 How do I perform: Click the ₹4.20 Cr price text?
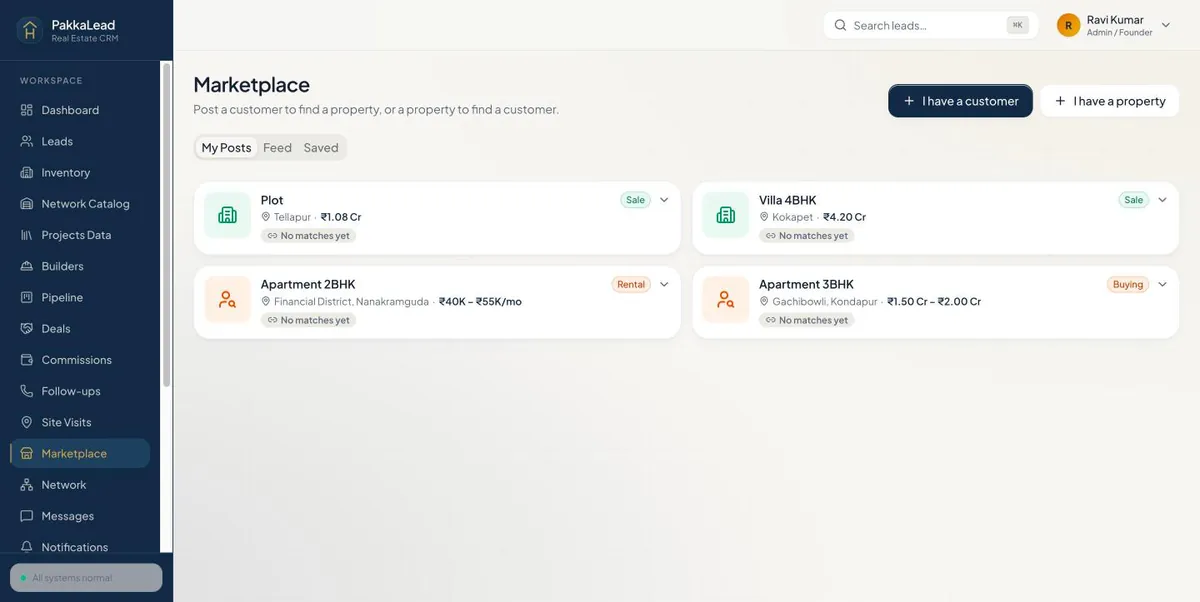844,217
